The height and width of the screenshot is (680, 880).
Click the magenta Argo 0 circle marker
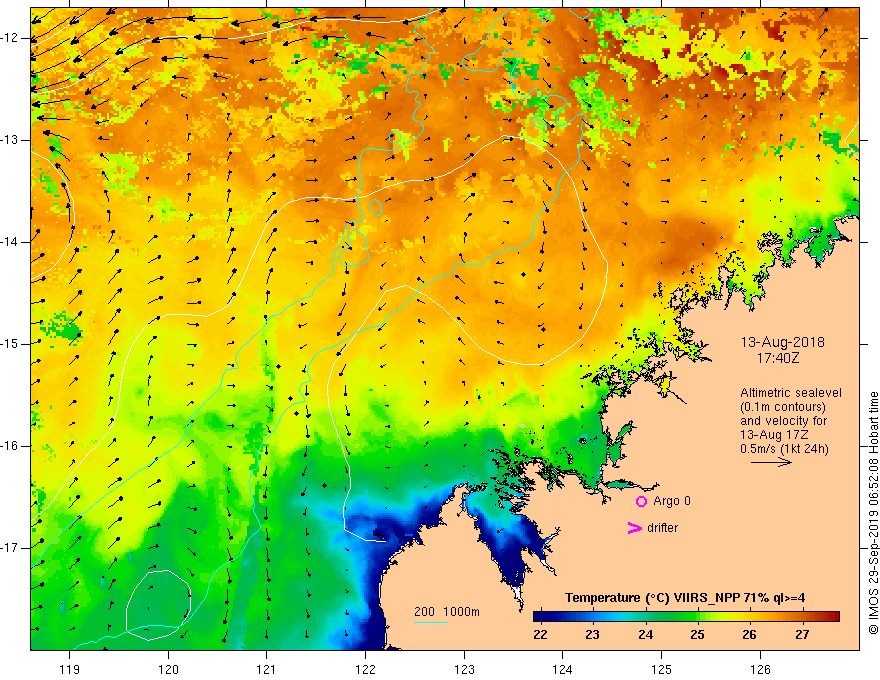coord(641,502)
